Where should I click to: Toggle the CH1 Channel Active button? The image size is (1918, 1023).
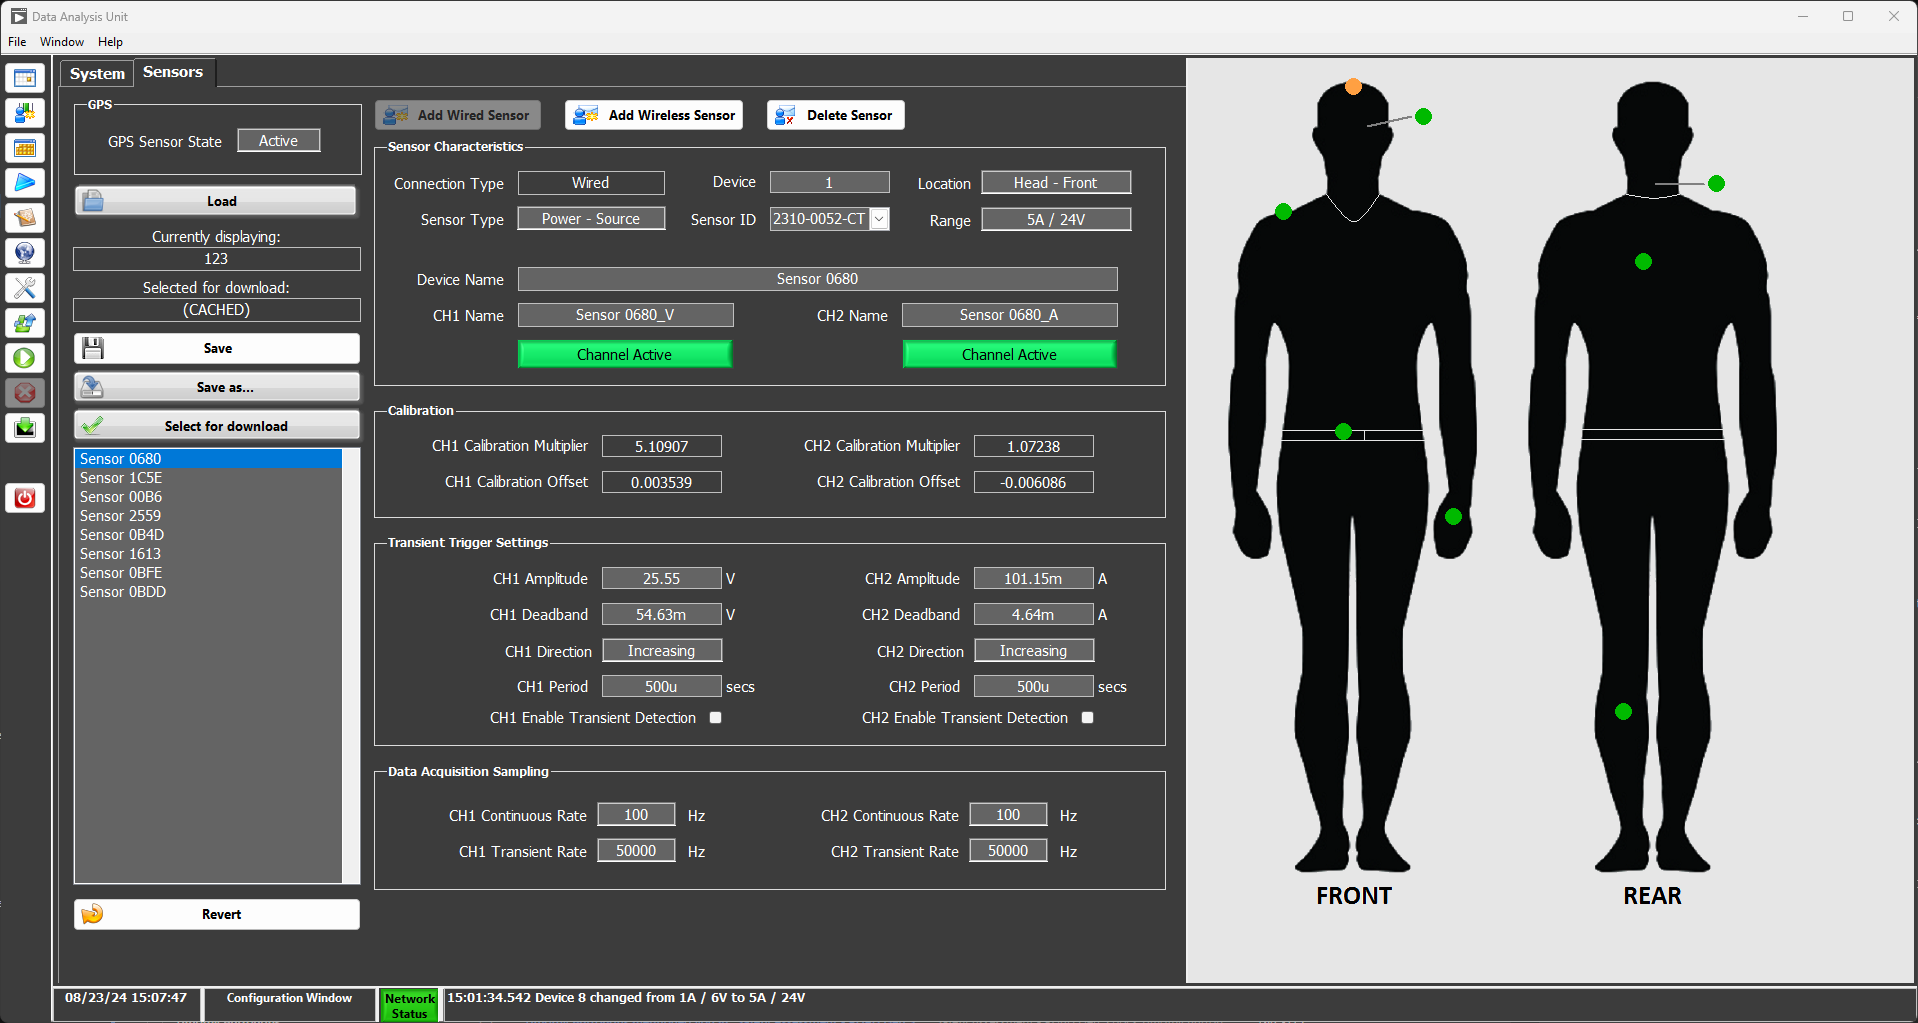(625, 354)
